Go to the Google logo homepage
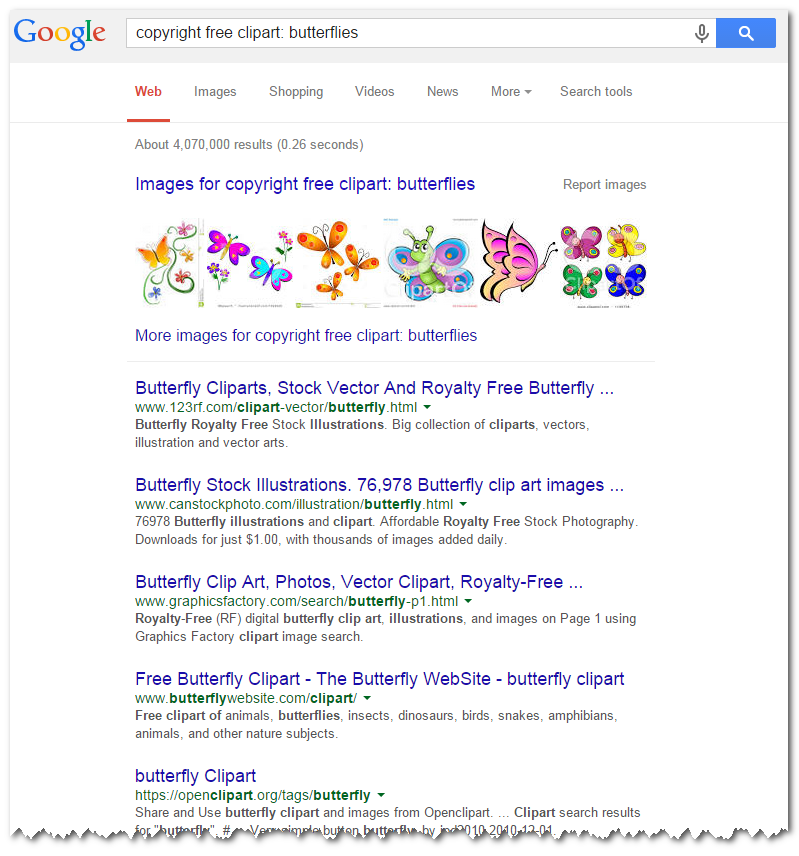The height and width of the screenshot is (856, 799). [x=59, y=33]
